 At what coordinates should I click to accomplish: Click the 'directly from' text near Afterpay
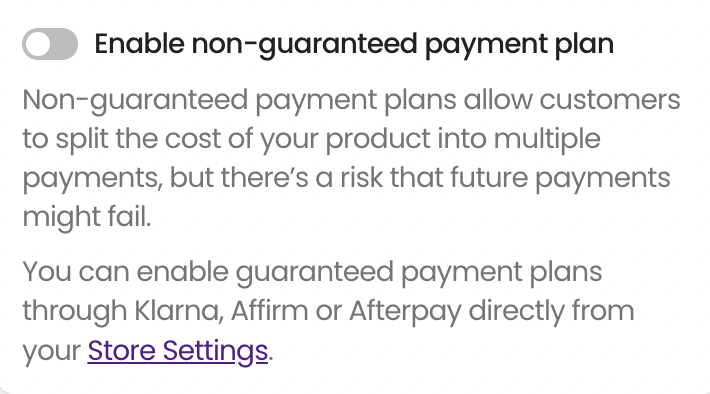pos(551,311)
